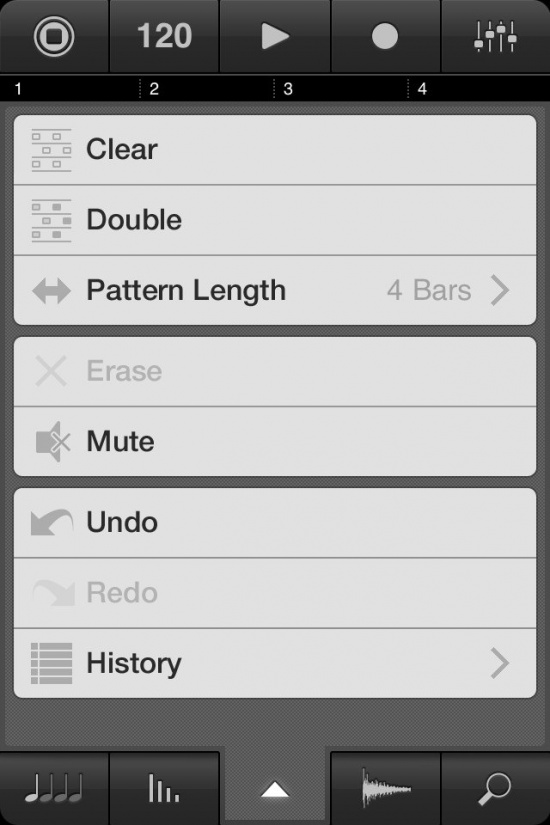Choose Clear from the menu
This screenshot has height=825, width=550.
click(275, 150)
